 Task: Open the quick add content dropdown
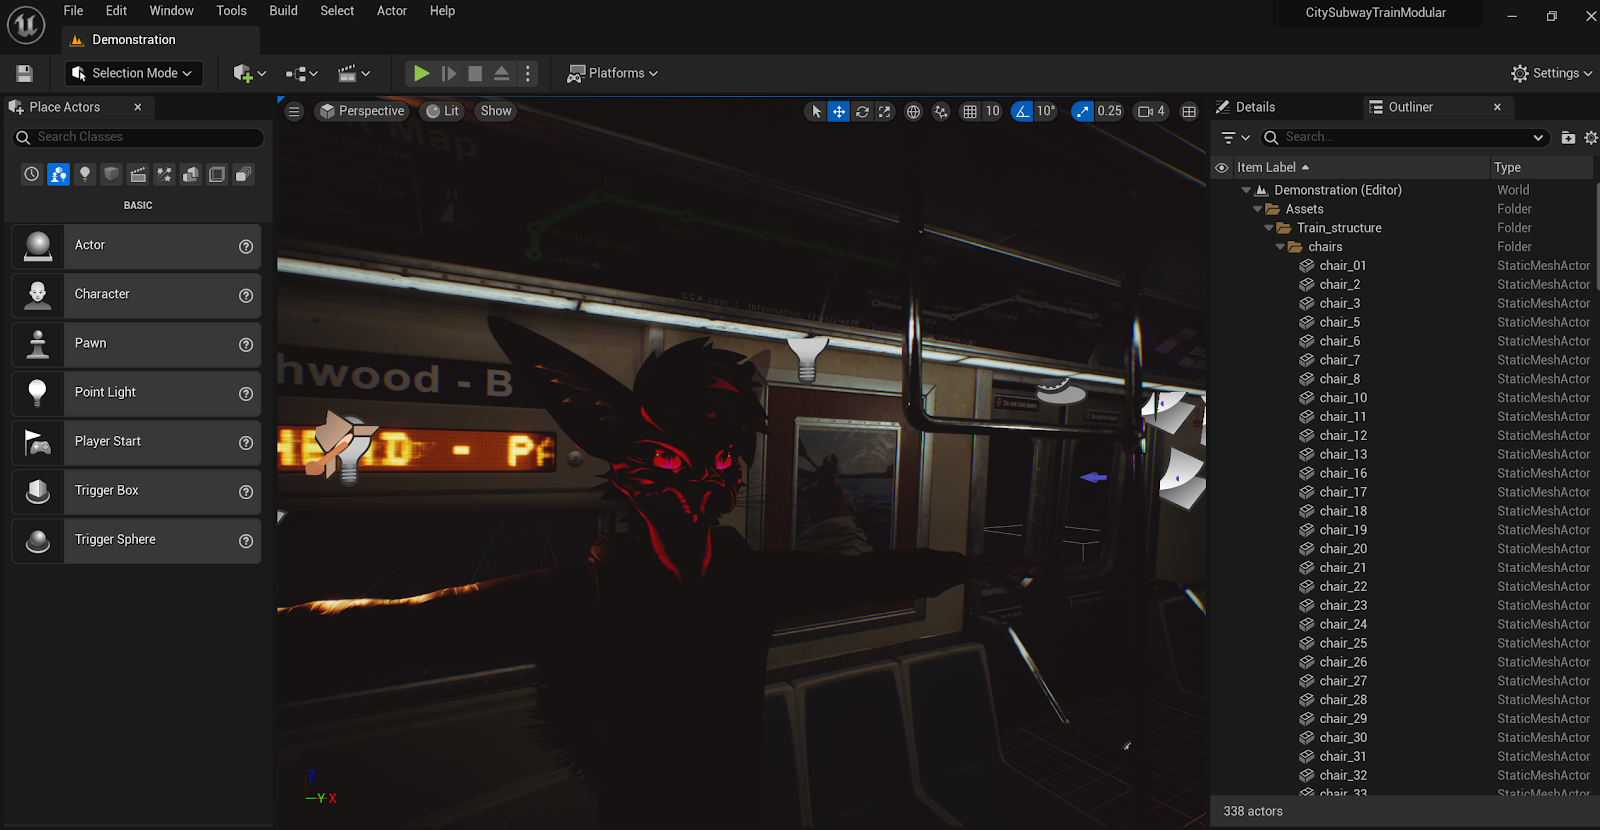(249, 73)
